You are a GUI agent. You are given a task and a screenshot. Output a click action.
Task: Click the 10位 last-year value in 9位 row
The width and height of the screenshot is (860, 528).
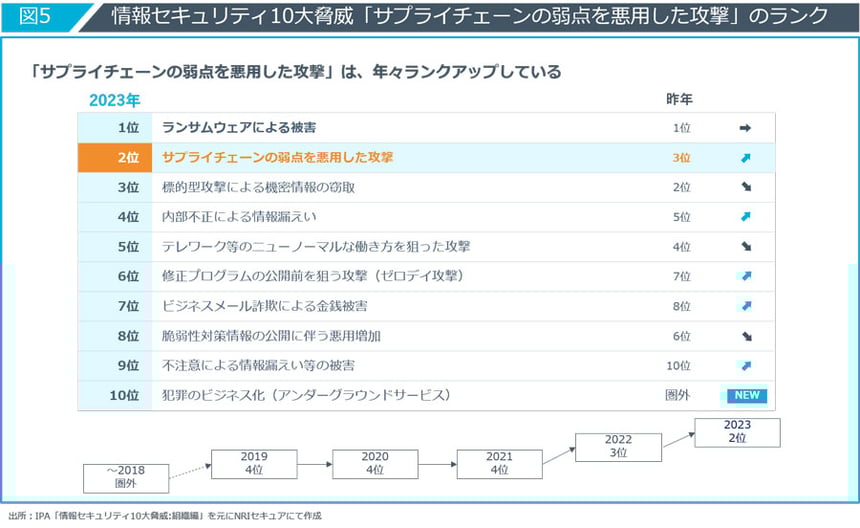[x=678, y=366]
